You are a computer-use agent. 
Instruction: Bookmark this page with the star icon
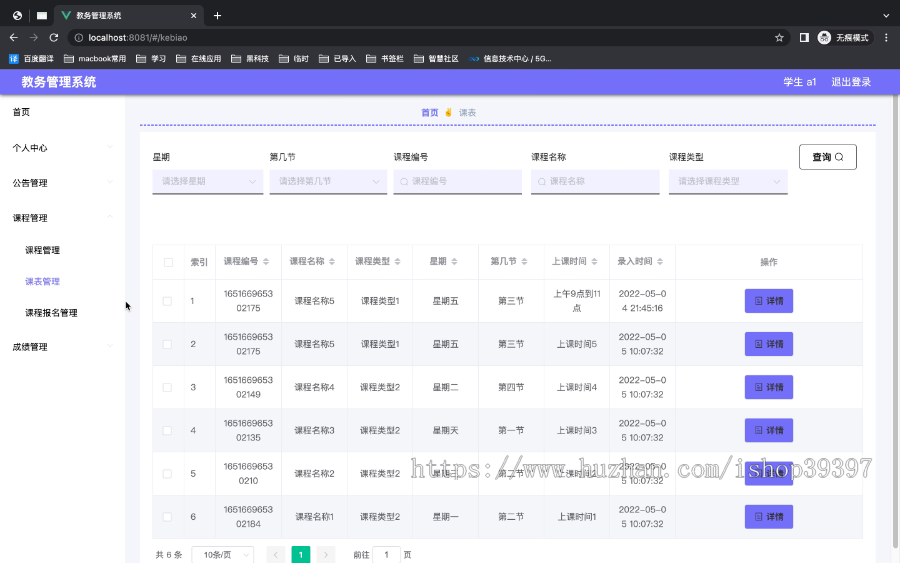(779, 37)
